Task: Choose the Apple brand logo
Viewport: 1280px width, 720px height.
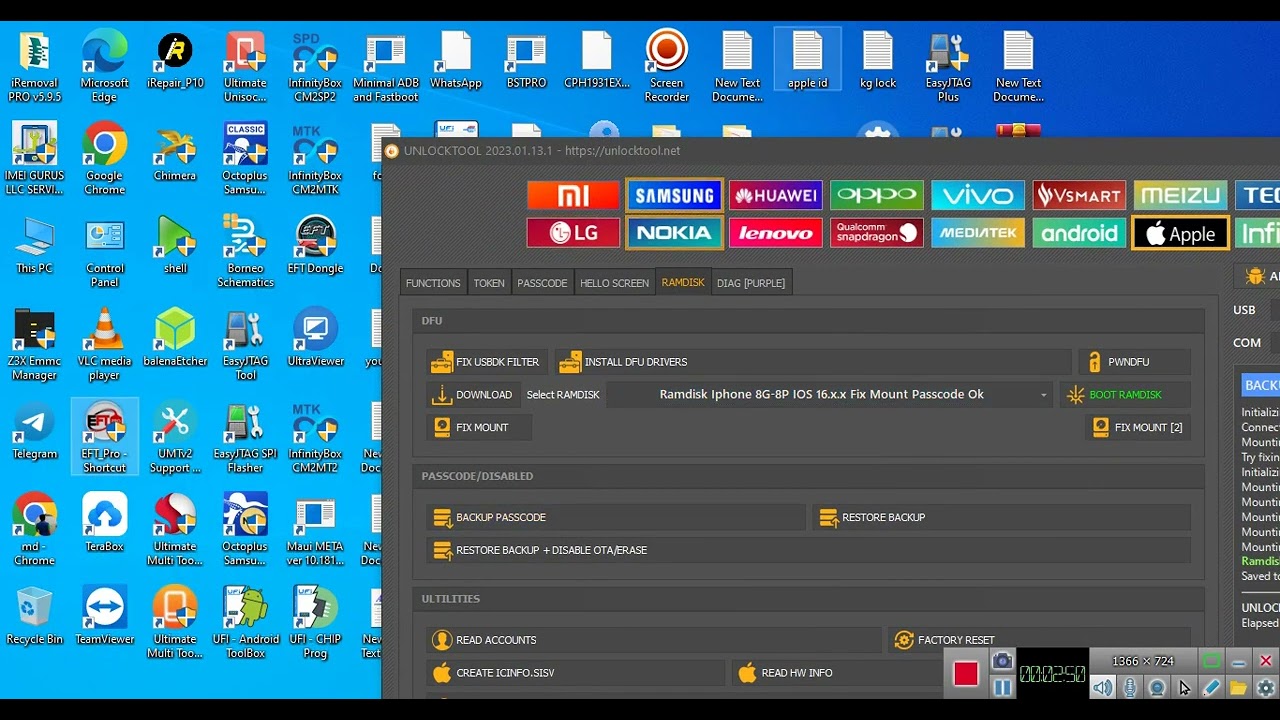Action: coord(1180,234)
